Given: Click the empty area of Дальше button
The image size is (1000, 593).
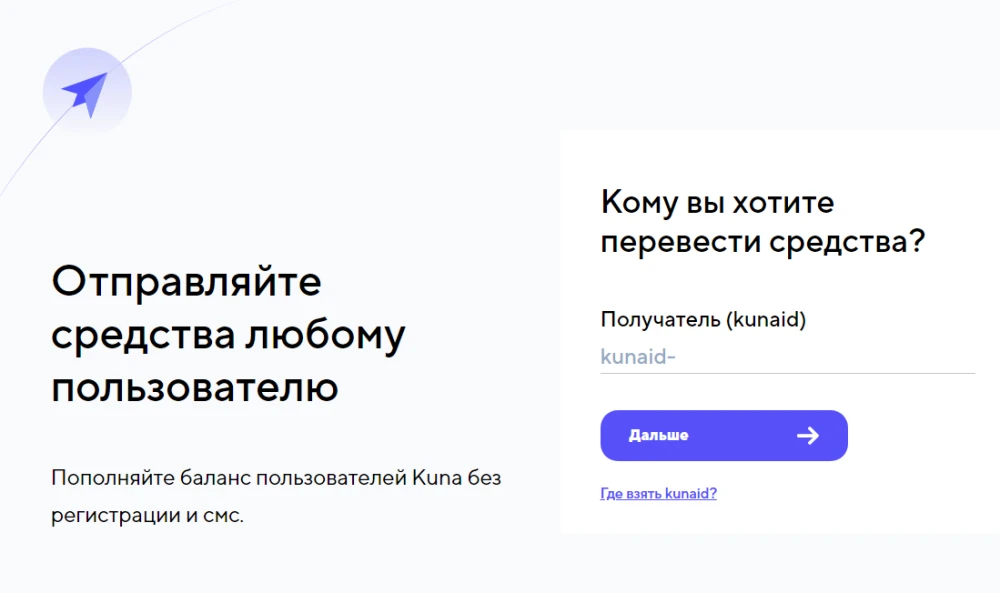Looking at the screenshot, I should [x=743, y=436].
